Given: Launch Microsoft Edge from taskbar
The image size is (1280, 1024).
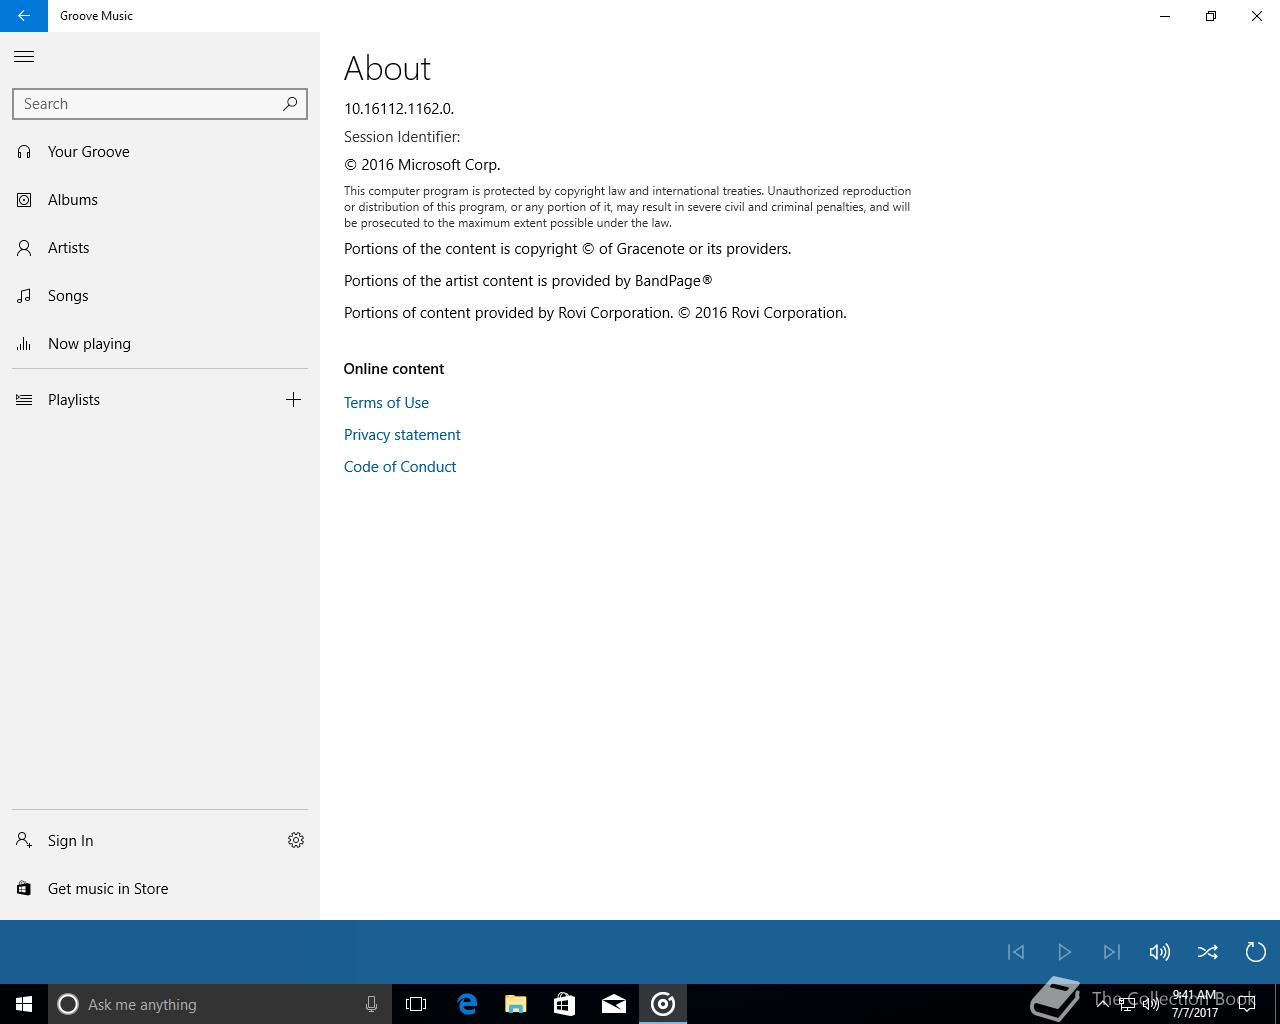Looking at the screenshot, I should point(467,1004).
